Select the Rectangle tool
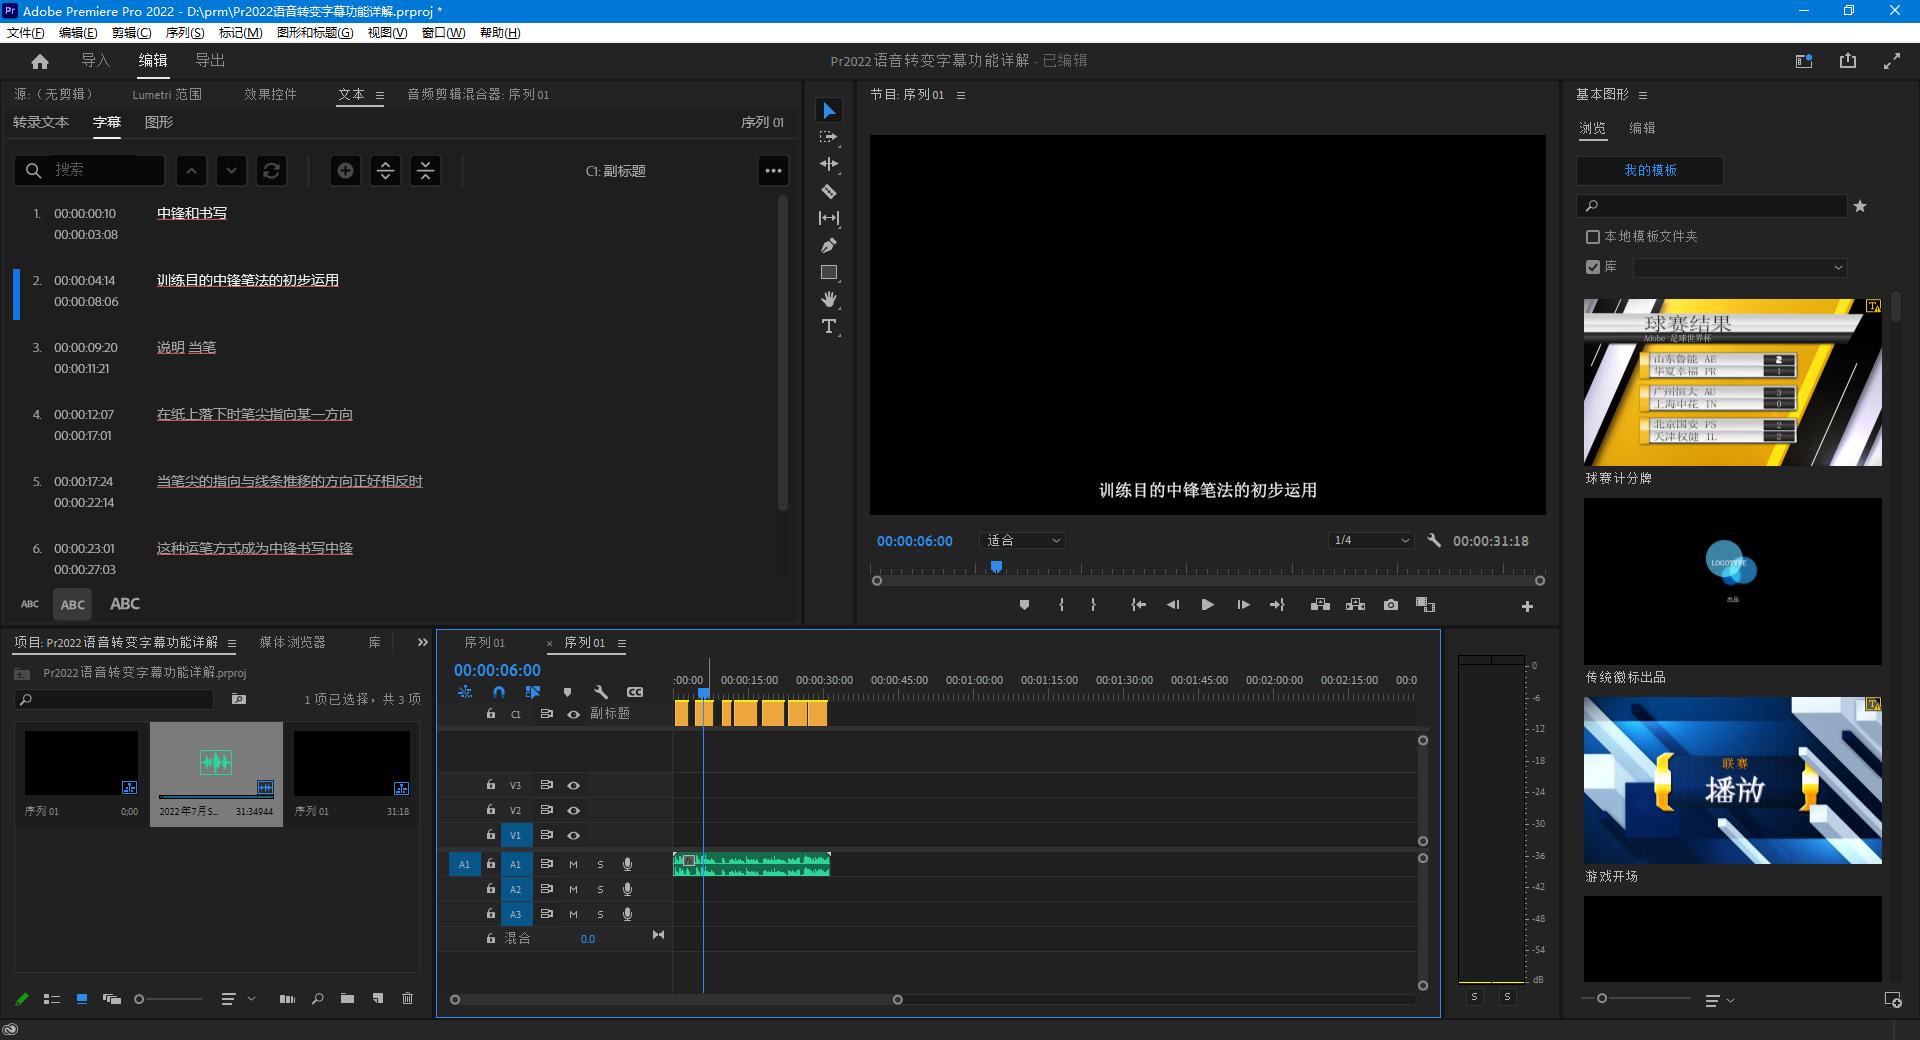Image resolution: width=1920 pixels, height=1040 pixels. click(x=829, y=272)
